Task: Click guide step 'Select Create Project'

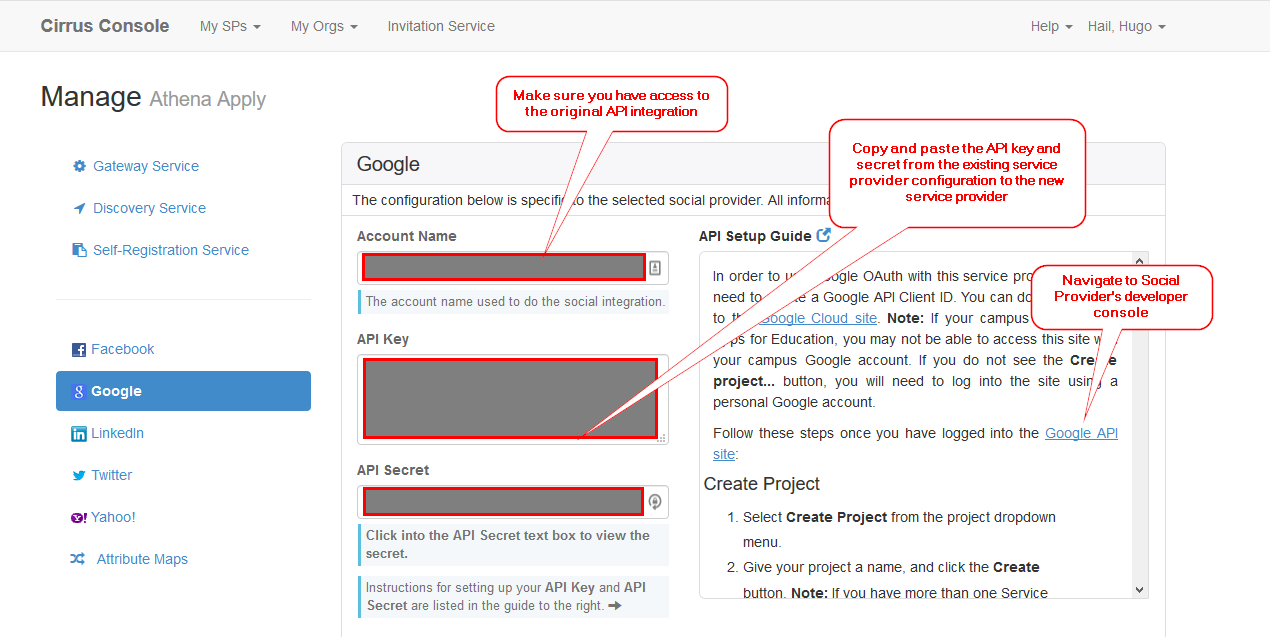Action: (899, 529)
